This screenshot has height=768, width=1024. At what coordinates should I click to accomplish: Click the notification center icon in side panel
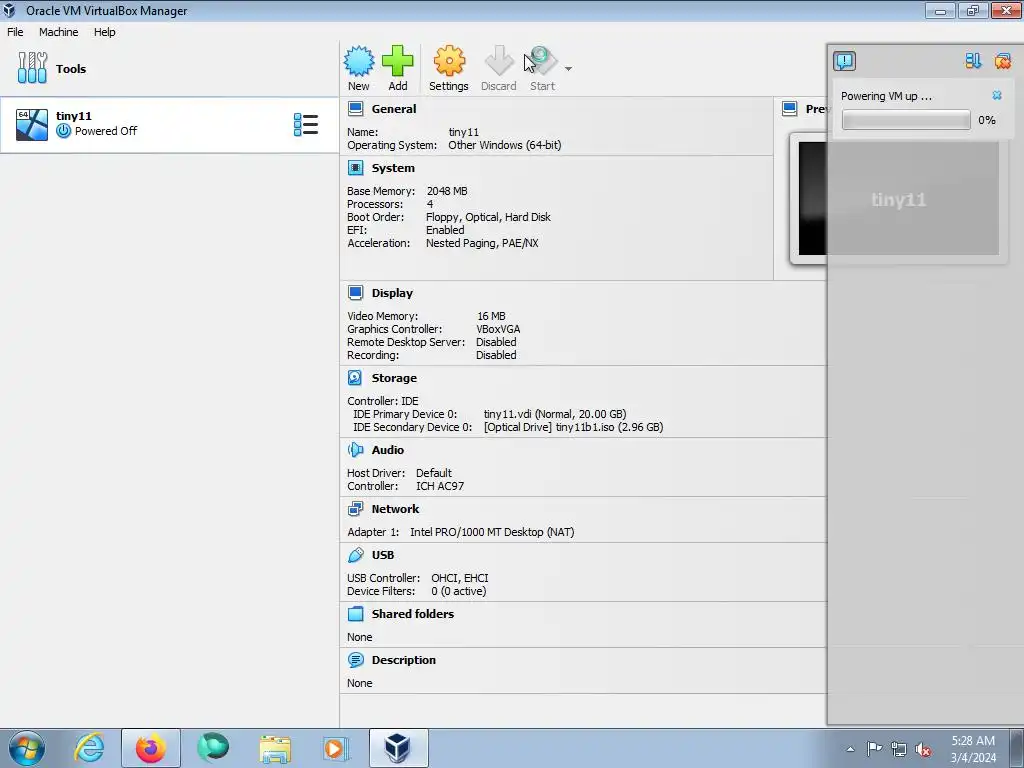(x=844, y=61)
